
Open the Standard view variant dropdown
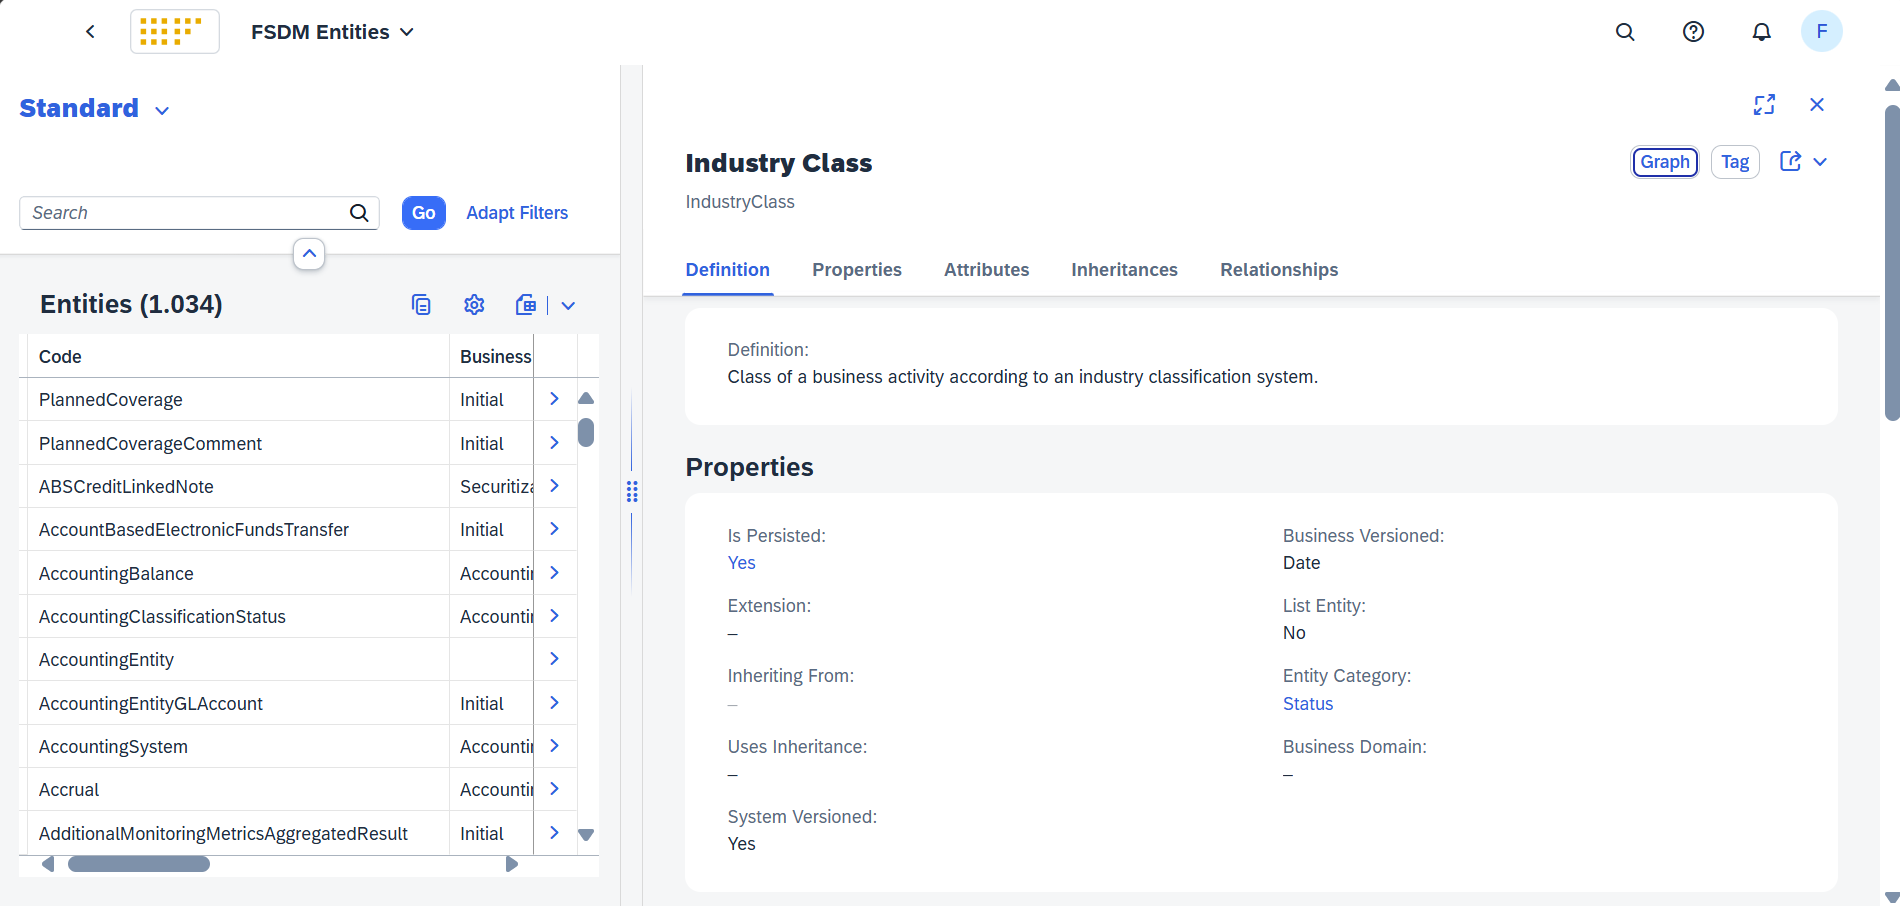(x=162, y=110)
